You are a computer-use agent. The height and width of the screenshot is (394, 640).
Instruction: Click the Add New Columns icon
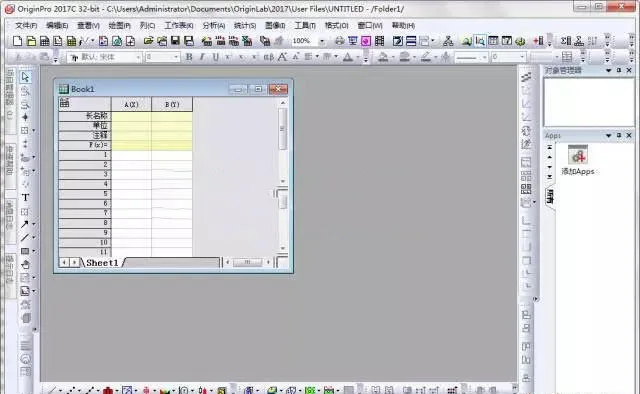(539, 41)
